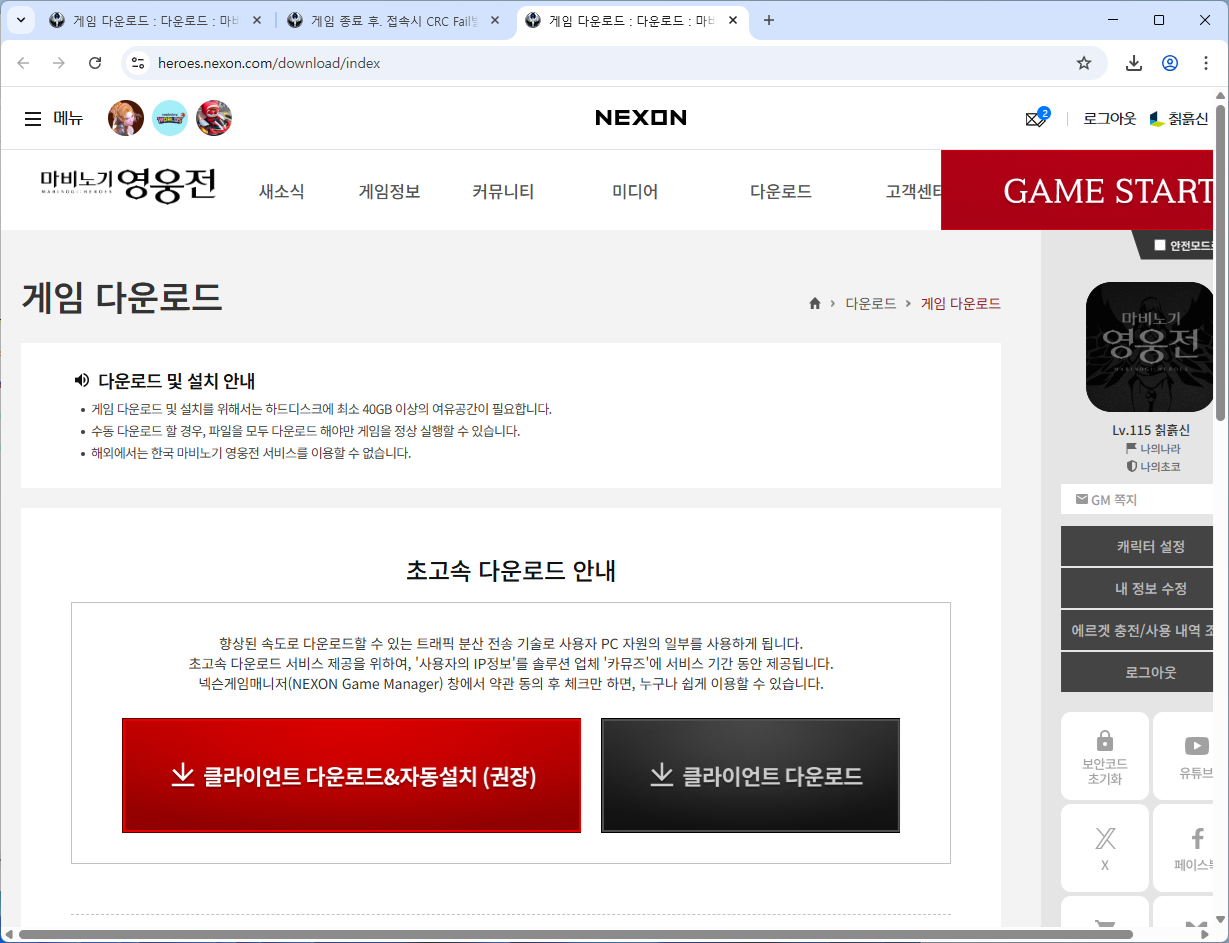The height and width of the screenshot is (943, 1229).
Task: Open the light-blue game icon in header
Action: coord(170,118)
